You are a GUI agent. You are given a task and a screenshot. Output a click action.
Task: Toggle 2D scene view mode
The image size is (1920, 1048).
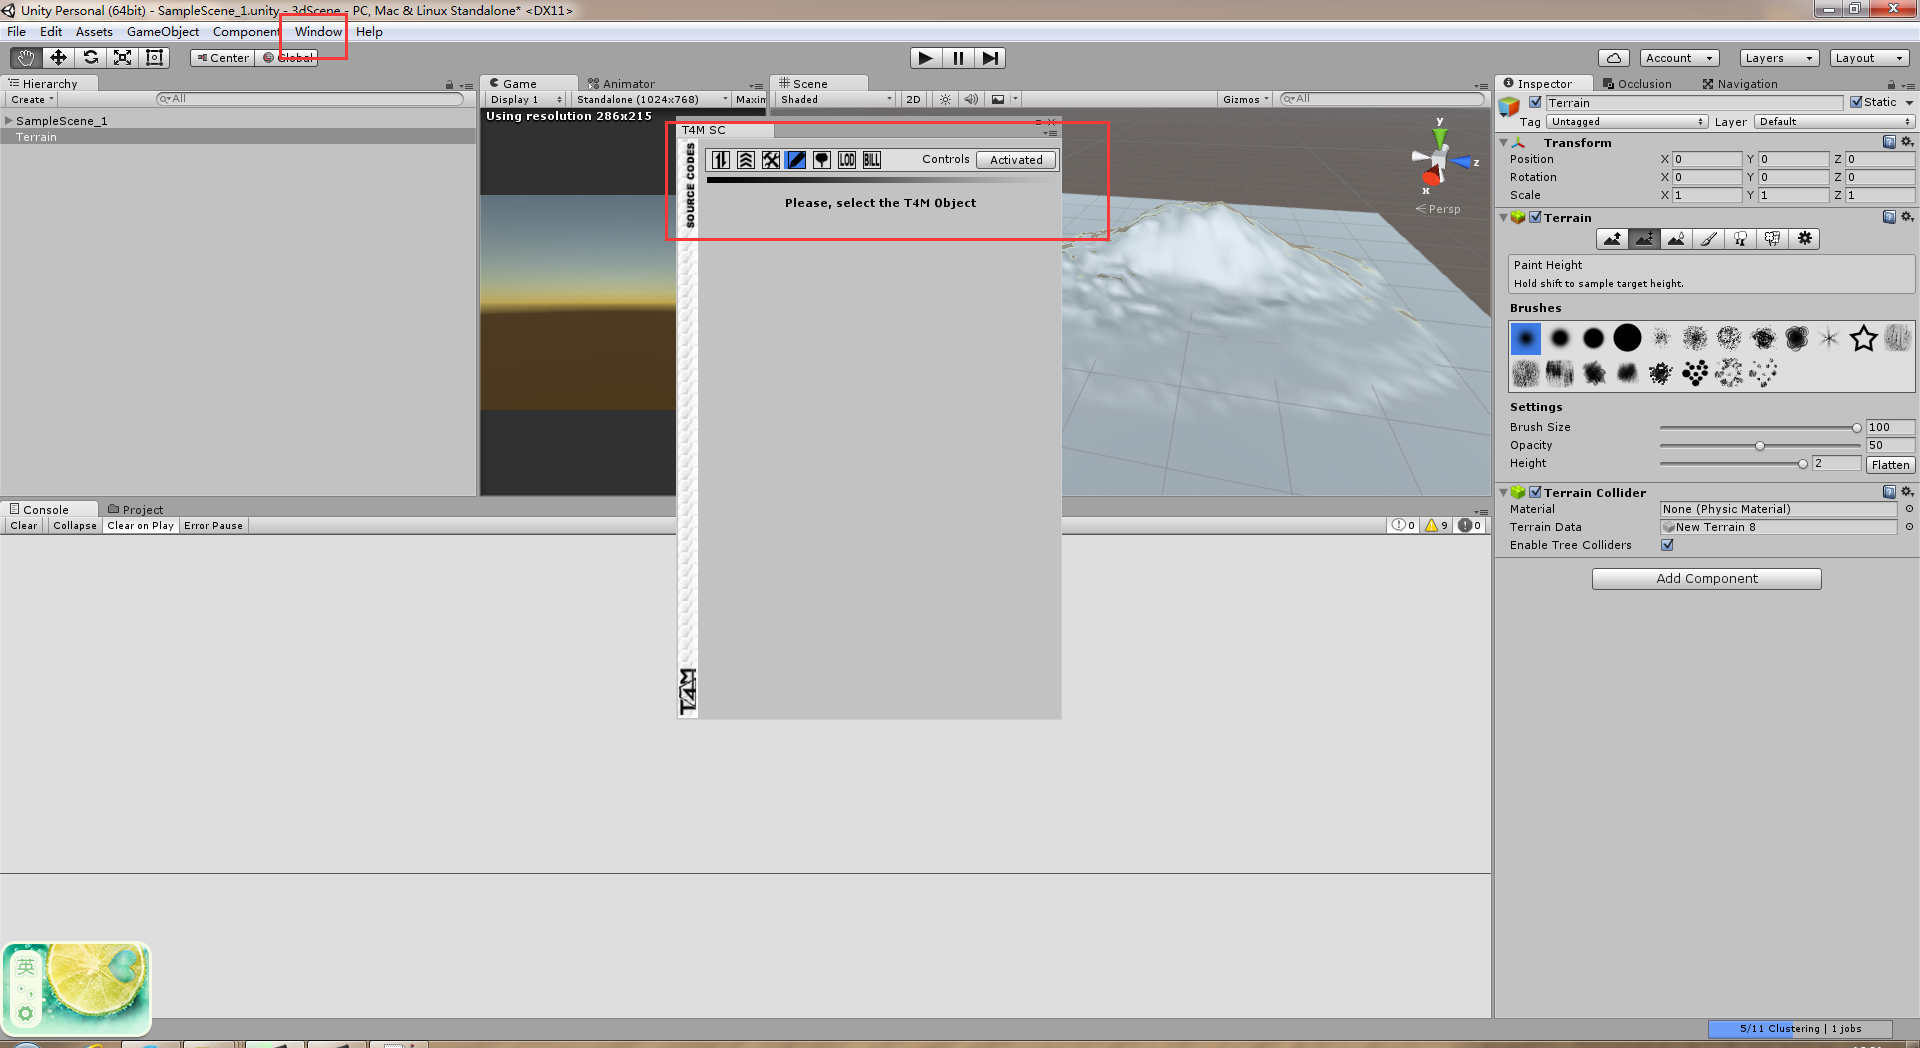tap(913, 100)
